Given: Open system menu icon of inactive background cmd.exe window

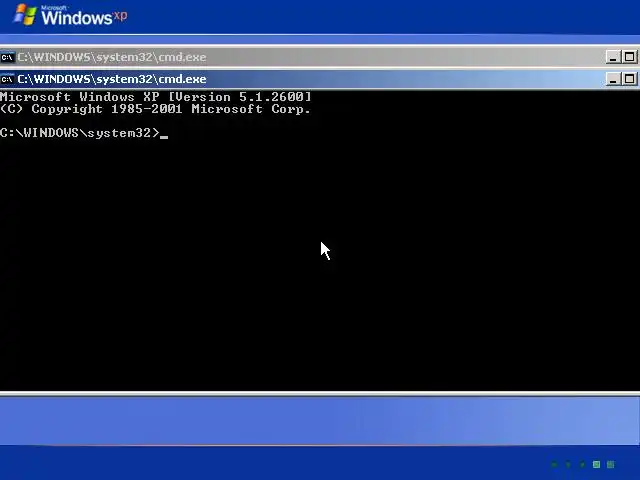Looking at the screenshot, I should (7, 57).
